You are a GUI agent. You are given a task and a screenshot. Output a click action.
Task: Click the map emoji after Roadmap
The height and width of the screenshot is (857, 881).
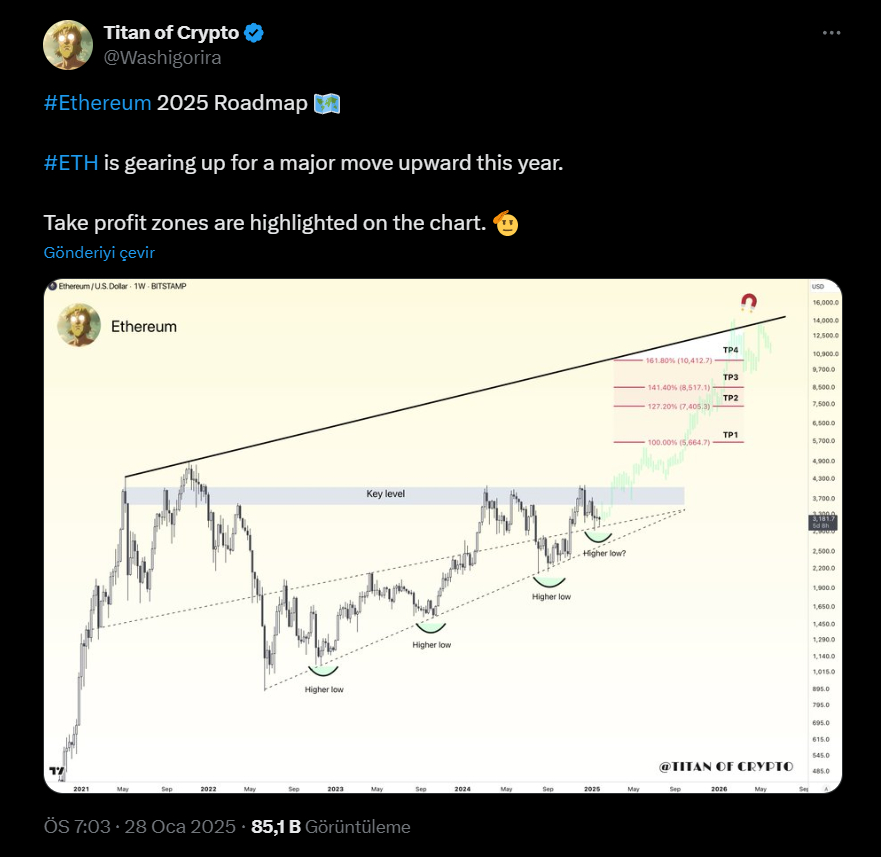coord(327,104)
